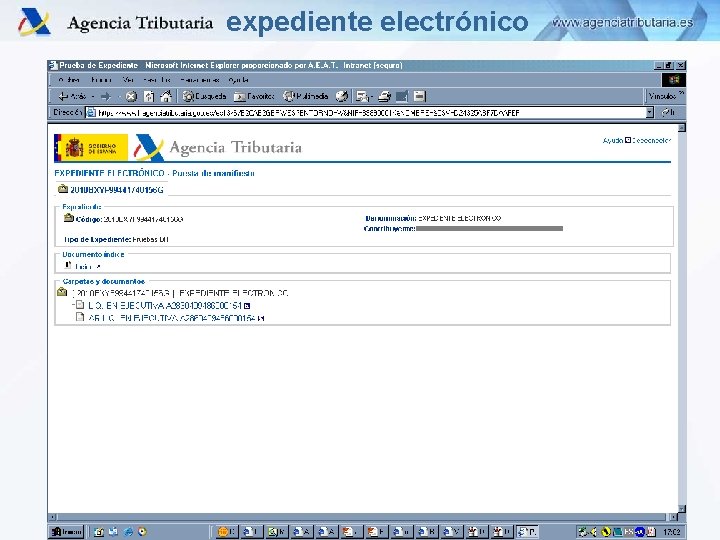This screenshot has height=540, width=720.
Task: Open the Ver menu
Action: coord(129,80)
